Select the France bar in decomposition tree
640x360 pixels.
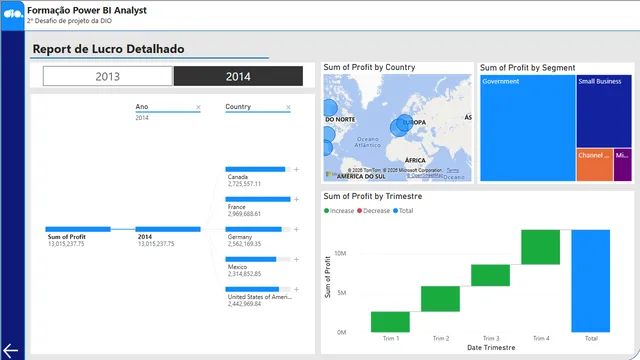pos(258,199)
